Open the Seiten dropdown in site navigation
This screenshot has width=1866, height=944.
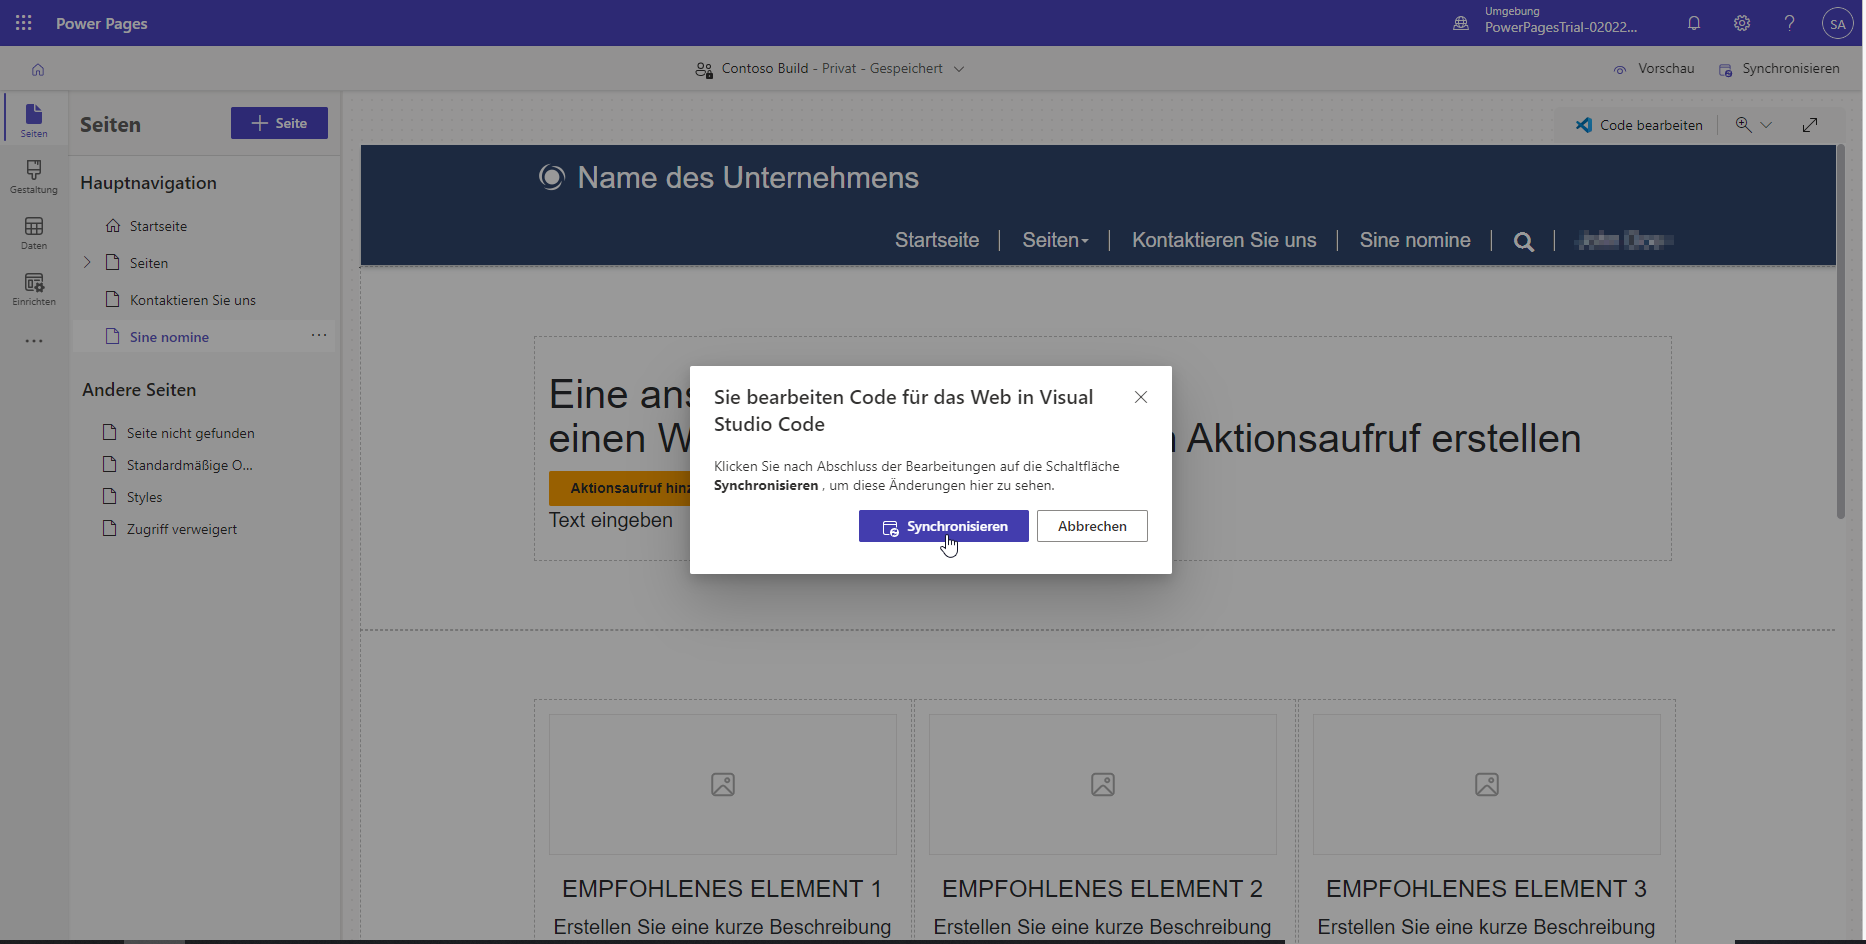point(1055,240)
